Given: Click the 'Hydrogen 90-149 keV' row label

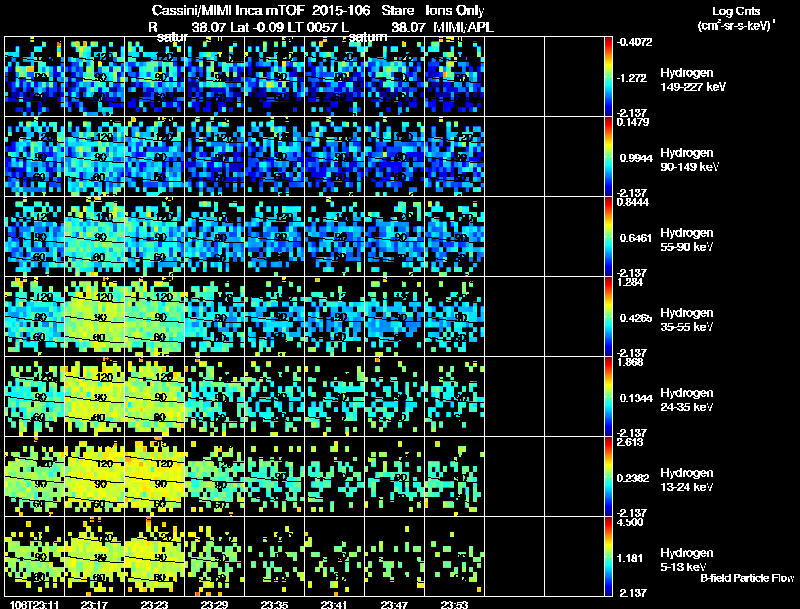Looking at the screenshot, I should coord(690,160).
